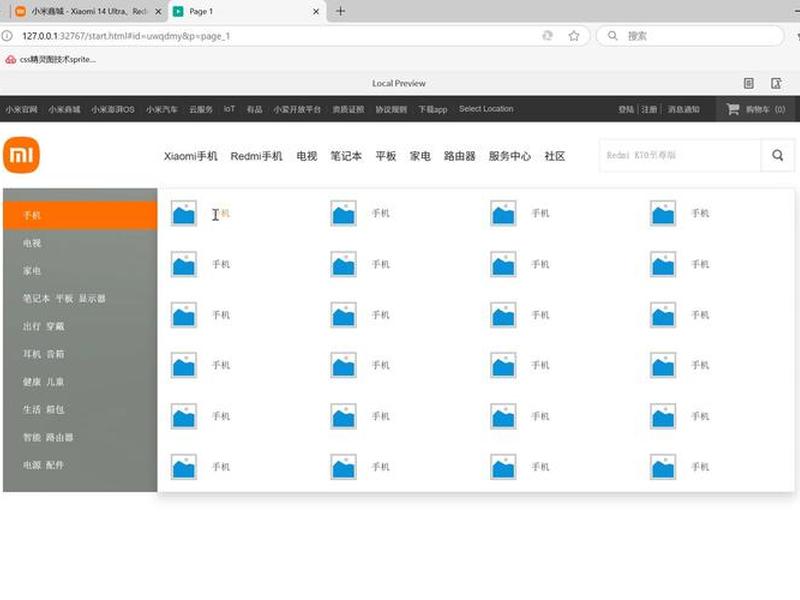Click the notes icon in Local Preview bar
This screenshot has width=800, height=600.
click(x=748, y=83)
